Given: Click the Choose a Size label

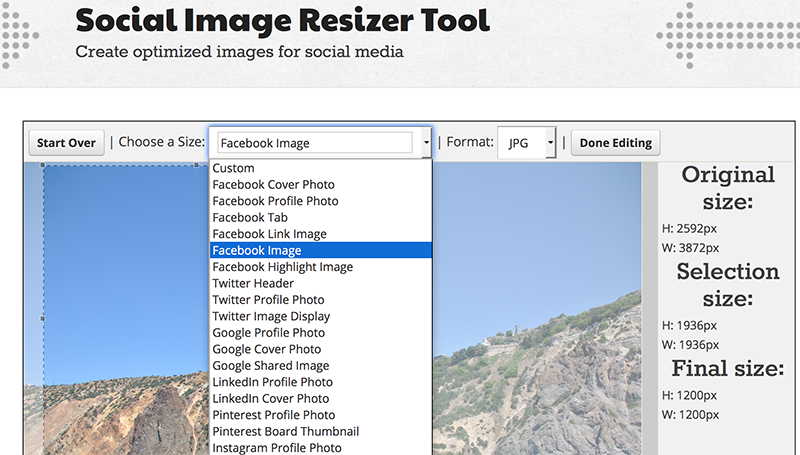Looking at the screenshot, I should (x=162, y=142).
